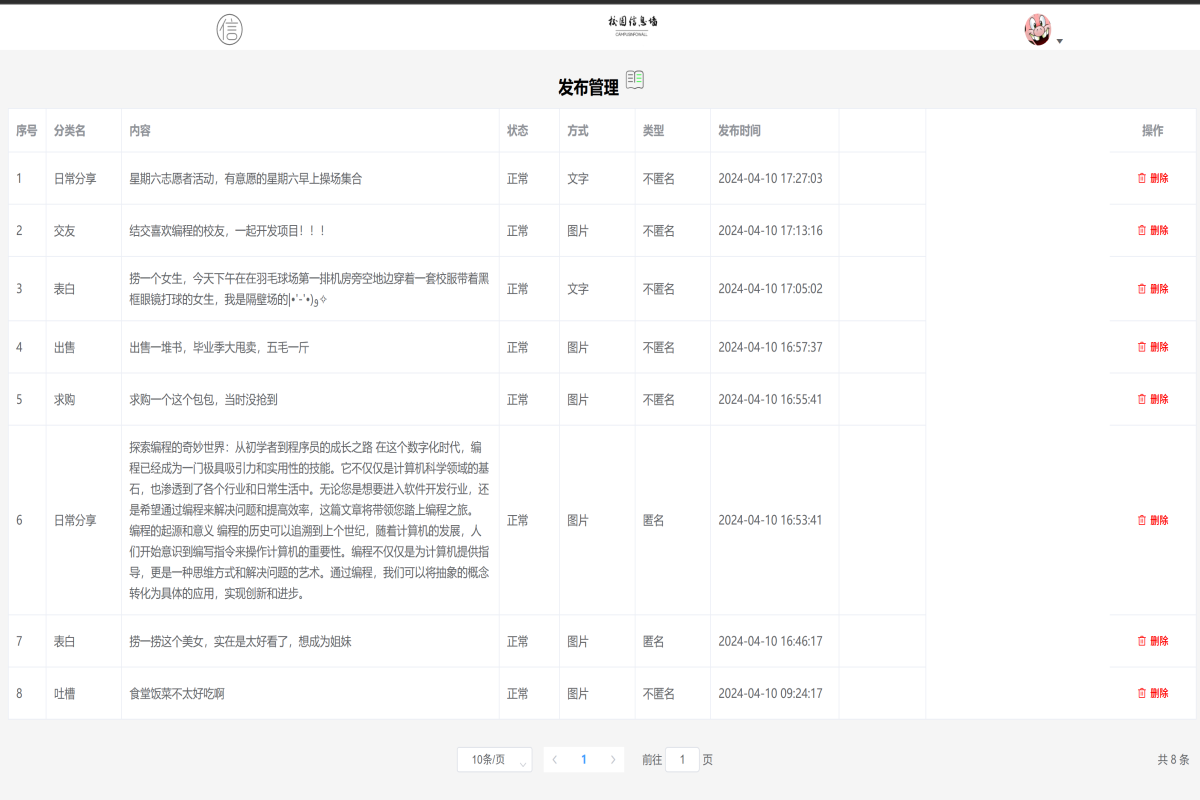Select content 结交喜欢编程的校友，一起开发项目
This screenshot has height=800, width=1200.
tap(228, 231)
